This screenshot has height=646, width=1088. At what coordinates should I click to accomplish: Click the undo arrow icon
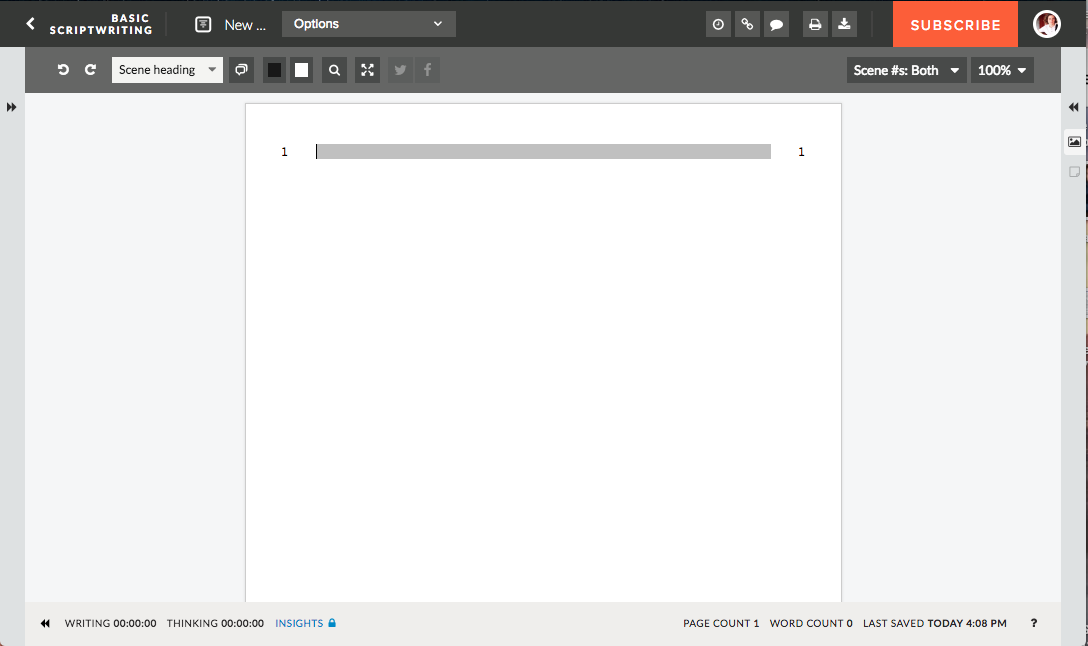[x=63, y=70]
